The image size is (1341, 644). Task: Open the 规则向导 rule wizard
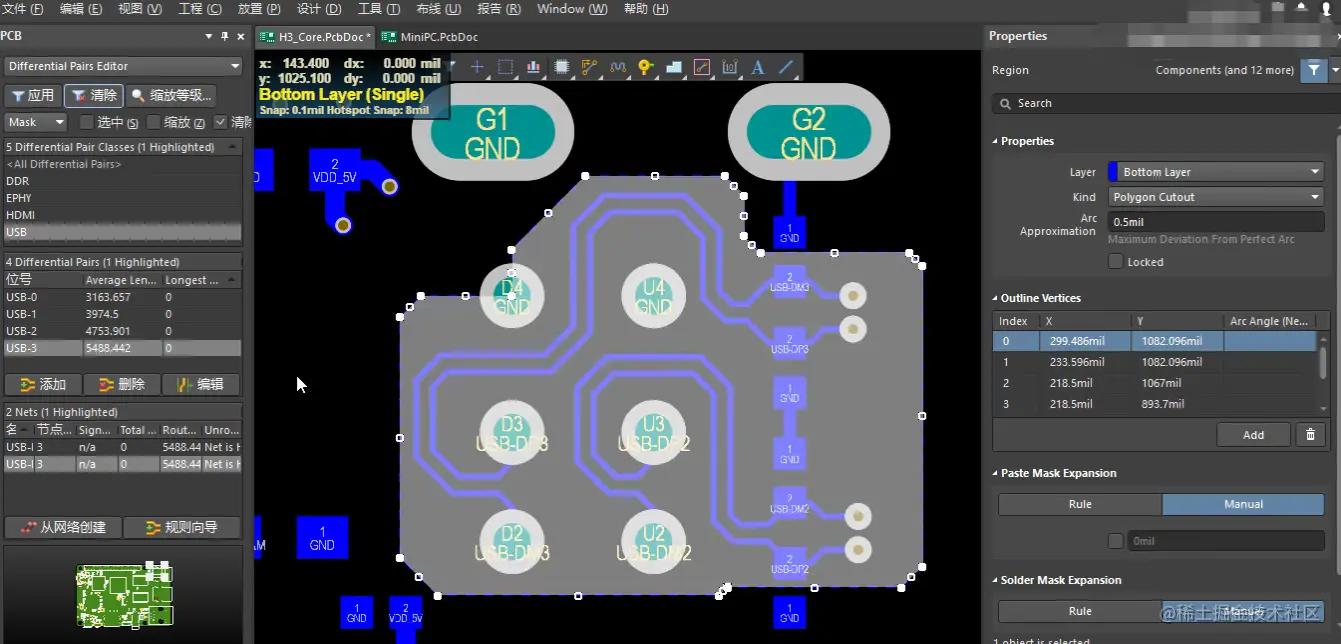click(181, 527)
